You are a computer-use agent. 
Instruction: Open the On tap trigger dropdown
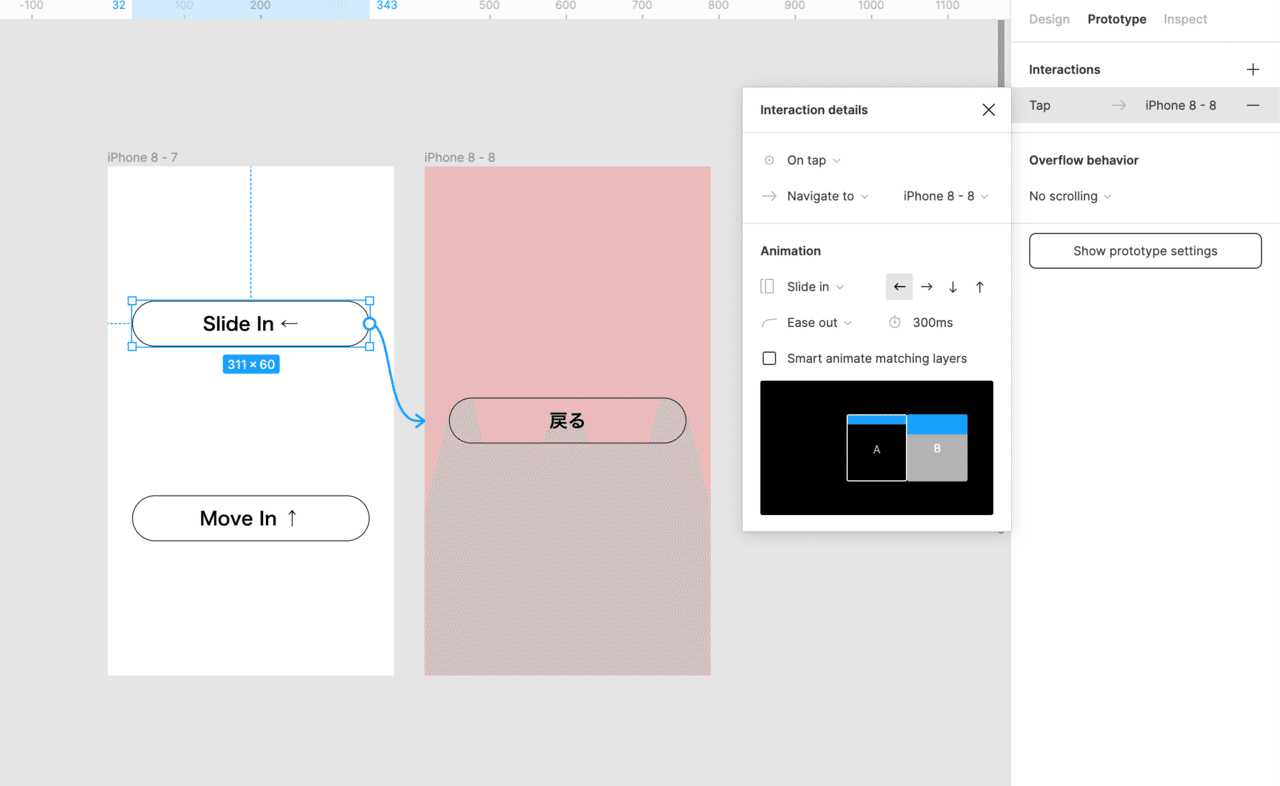813,160
